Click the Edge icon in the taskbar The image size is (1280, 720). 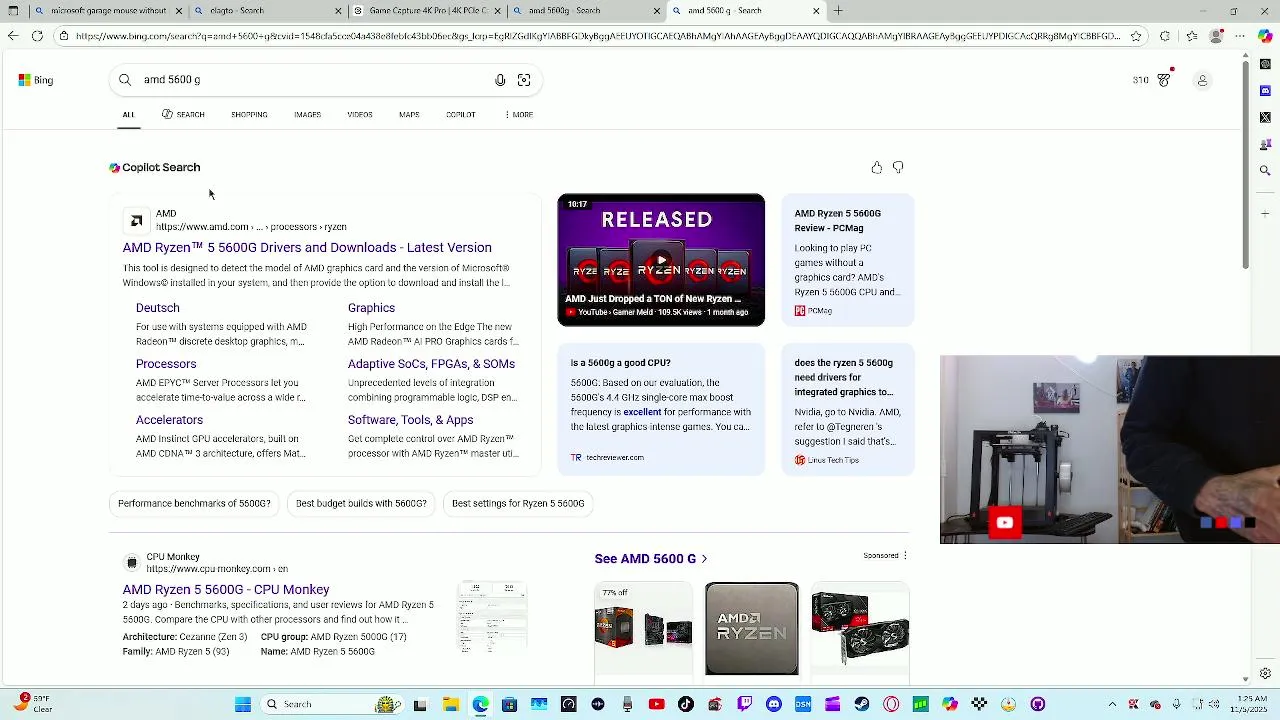coord(480,704)
